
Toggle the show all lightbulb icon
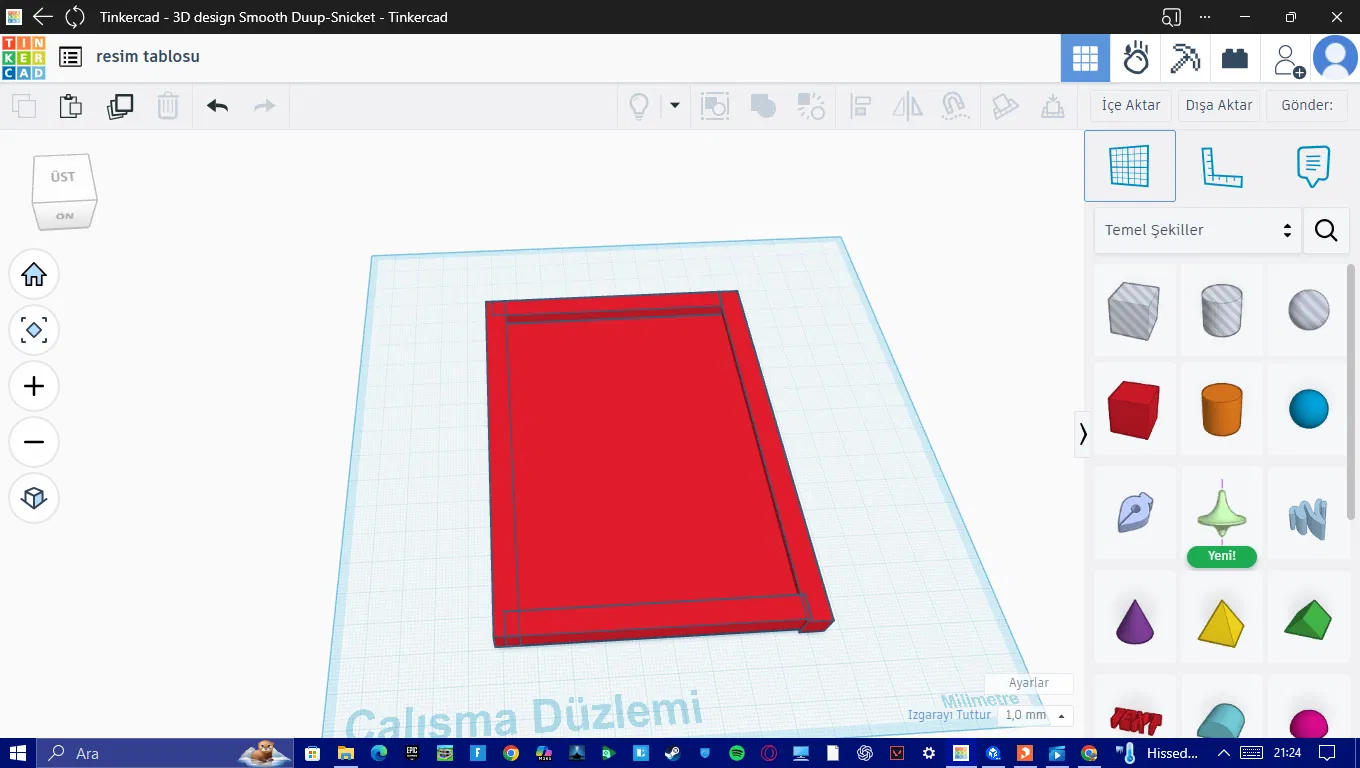tap(638, 106)
